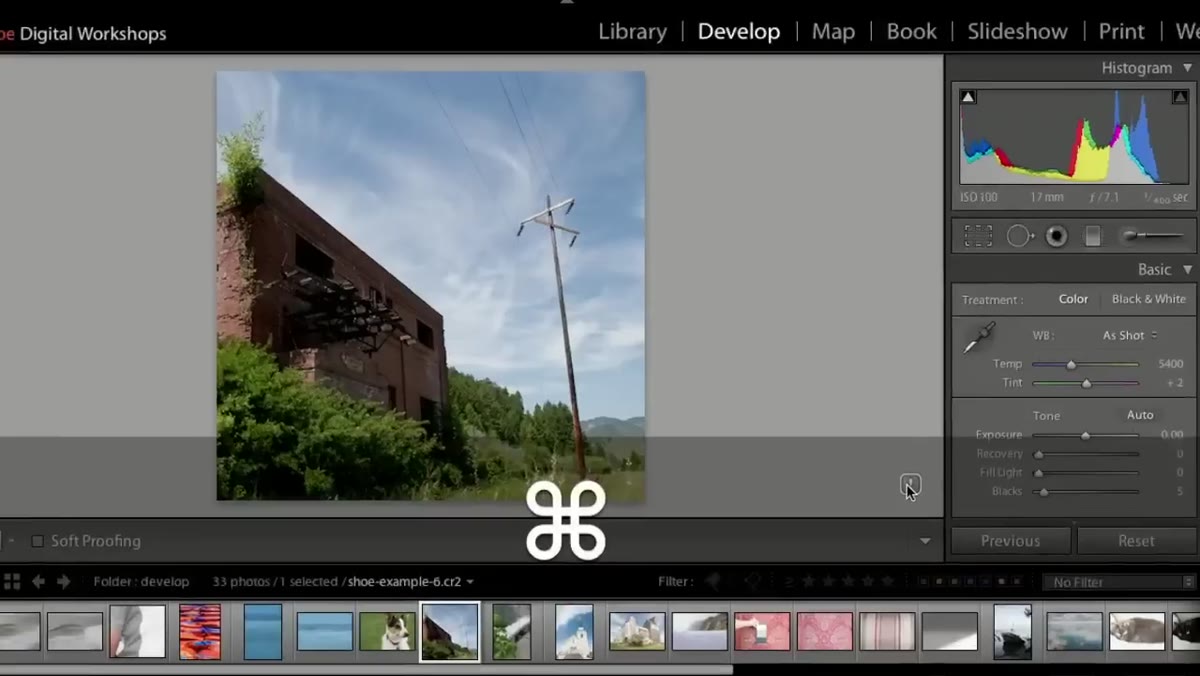Select the cat photo thumbnail
This screenshot has width=1200, height=676.
[x=1137, y=632]
